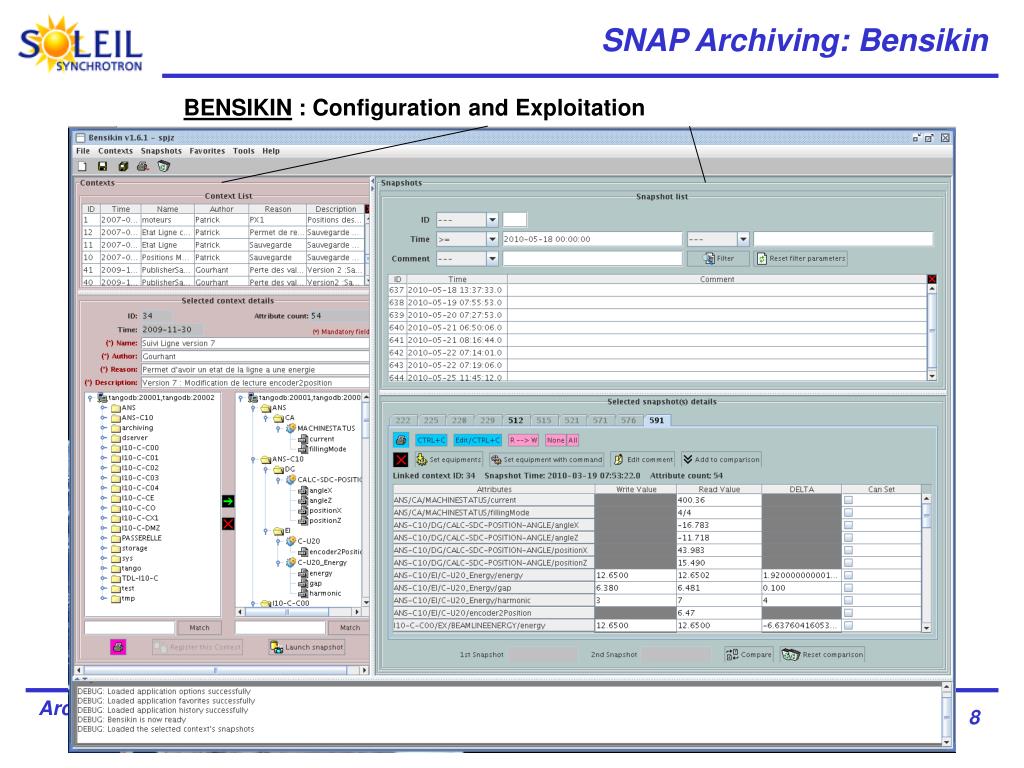1024x768 pixels.
Task: Click the encoder2Position attribute icon in tree
Action: click(303, 551)
